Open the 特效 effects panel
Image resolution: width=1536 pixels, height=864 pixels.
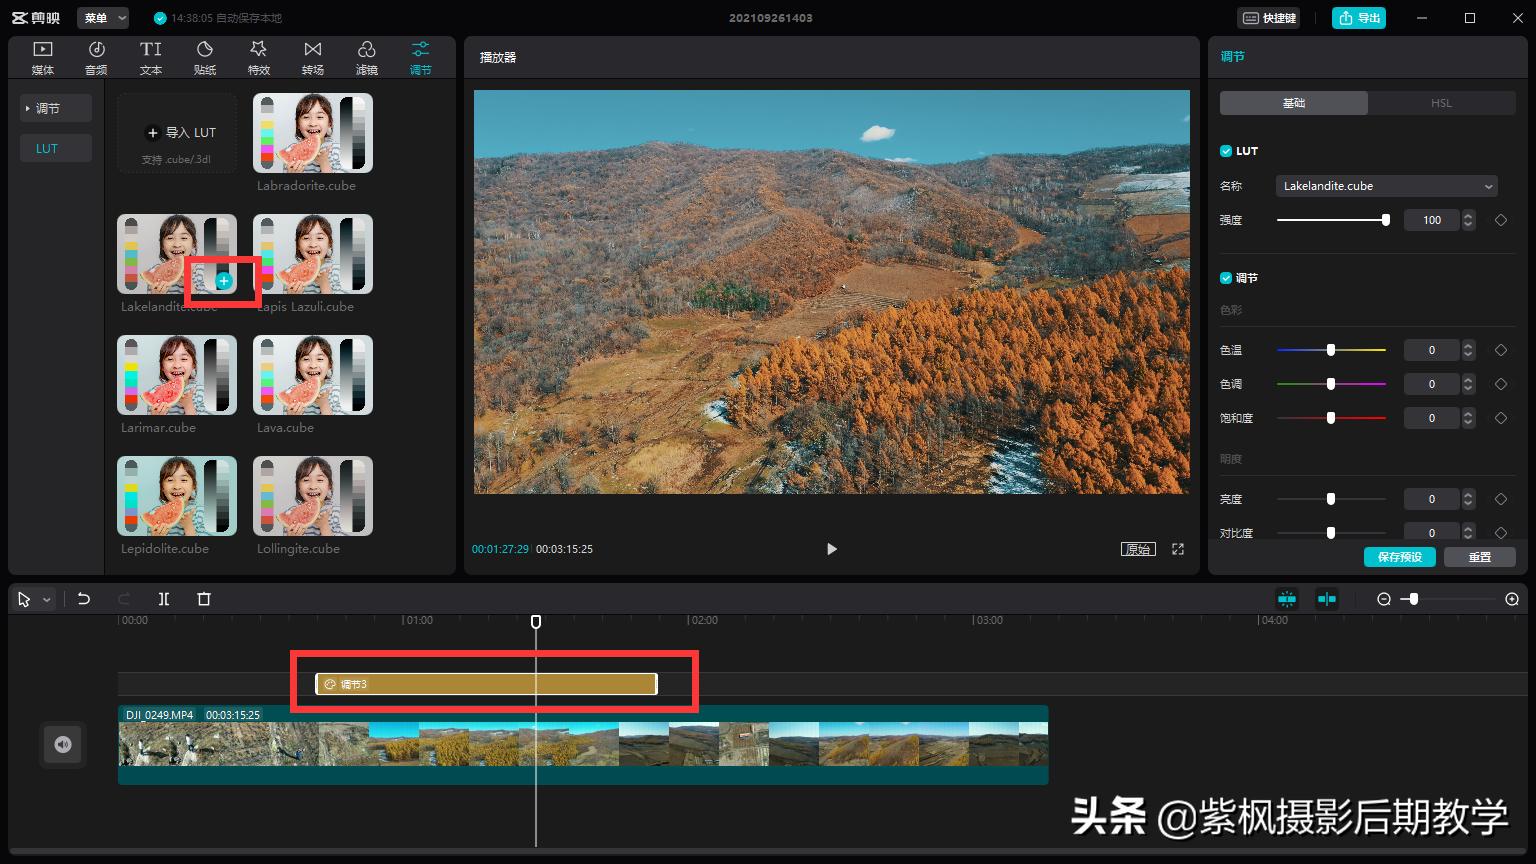259,57
